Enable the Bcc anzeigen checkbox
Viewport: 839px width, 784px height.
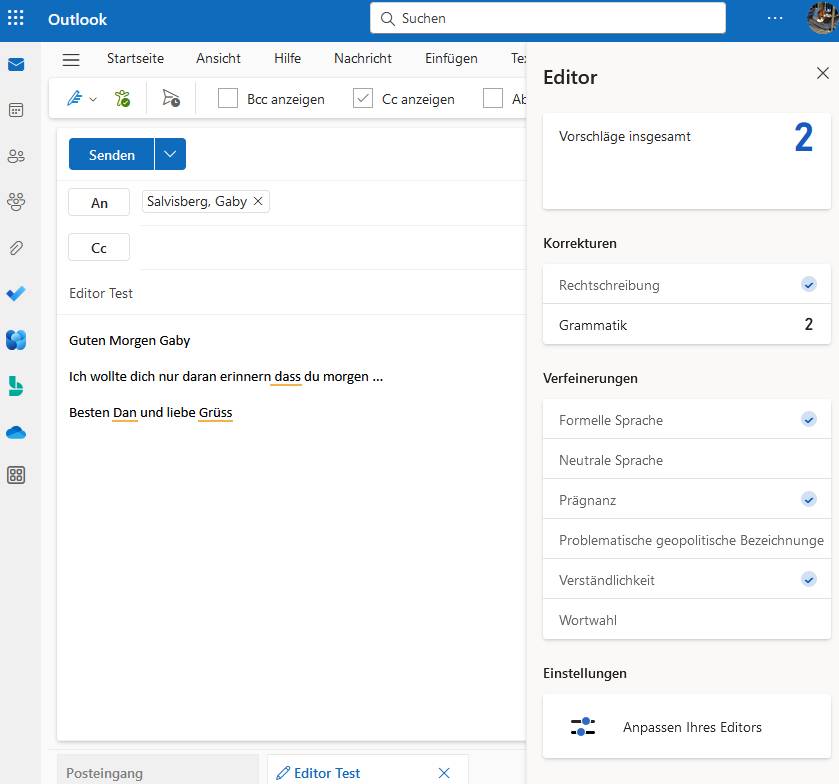[228, 98]
